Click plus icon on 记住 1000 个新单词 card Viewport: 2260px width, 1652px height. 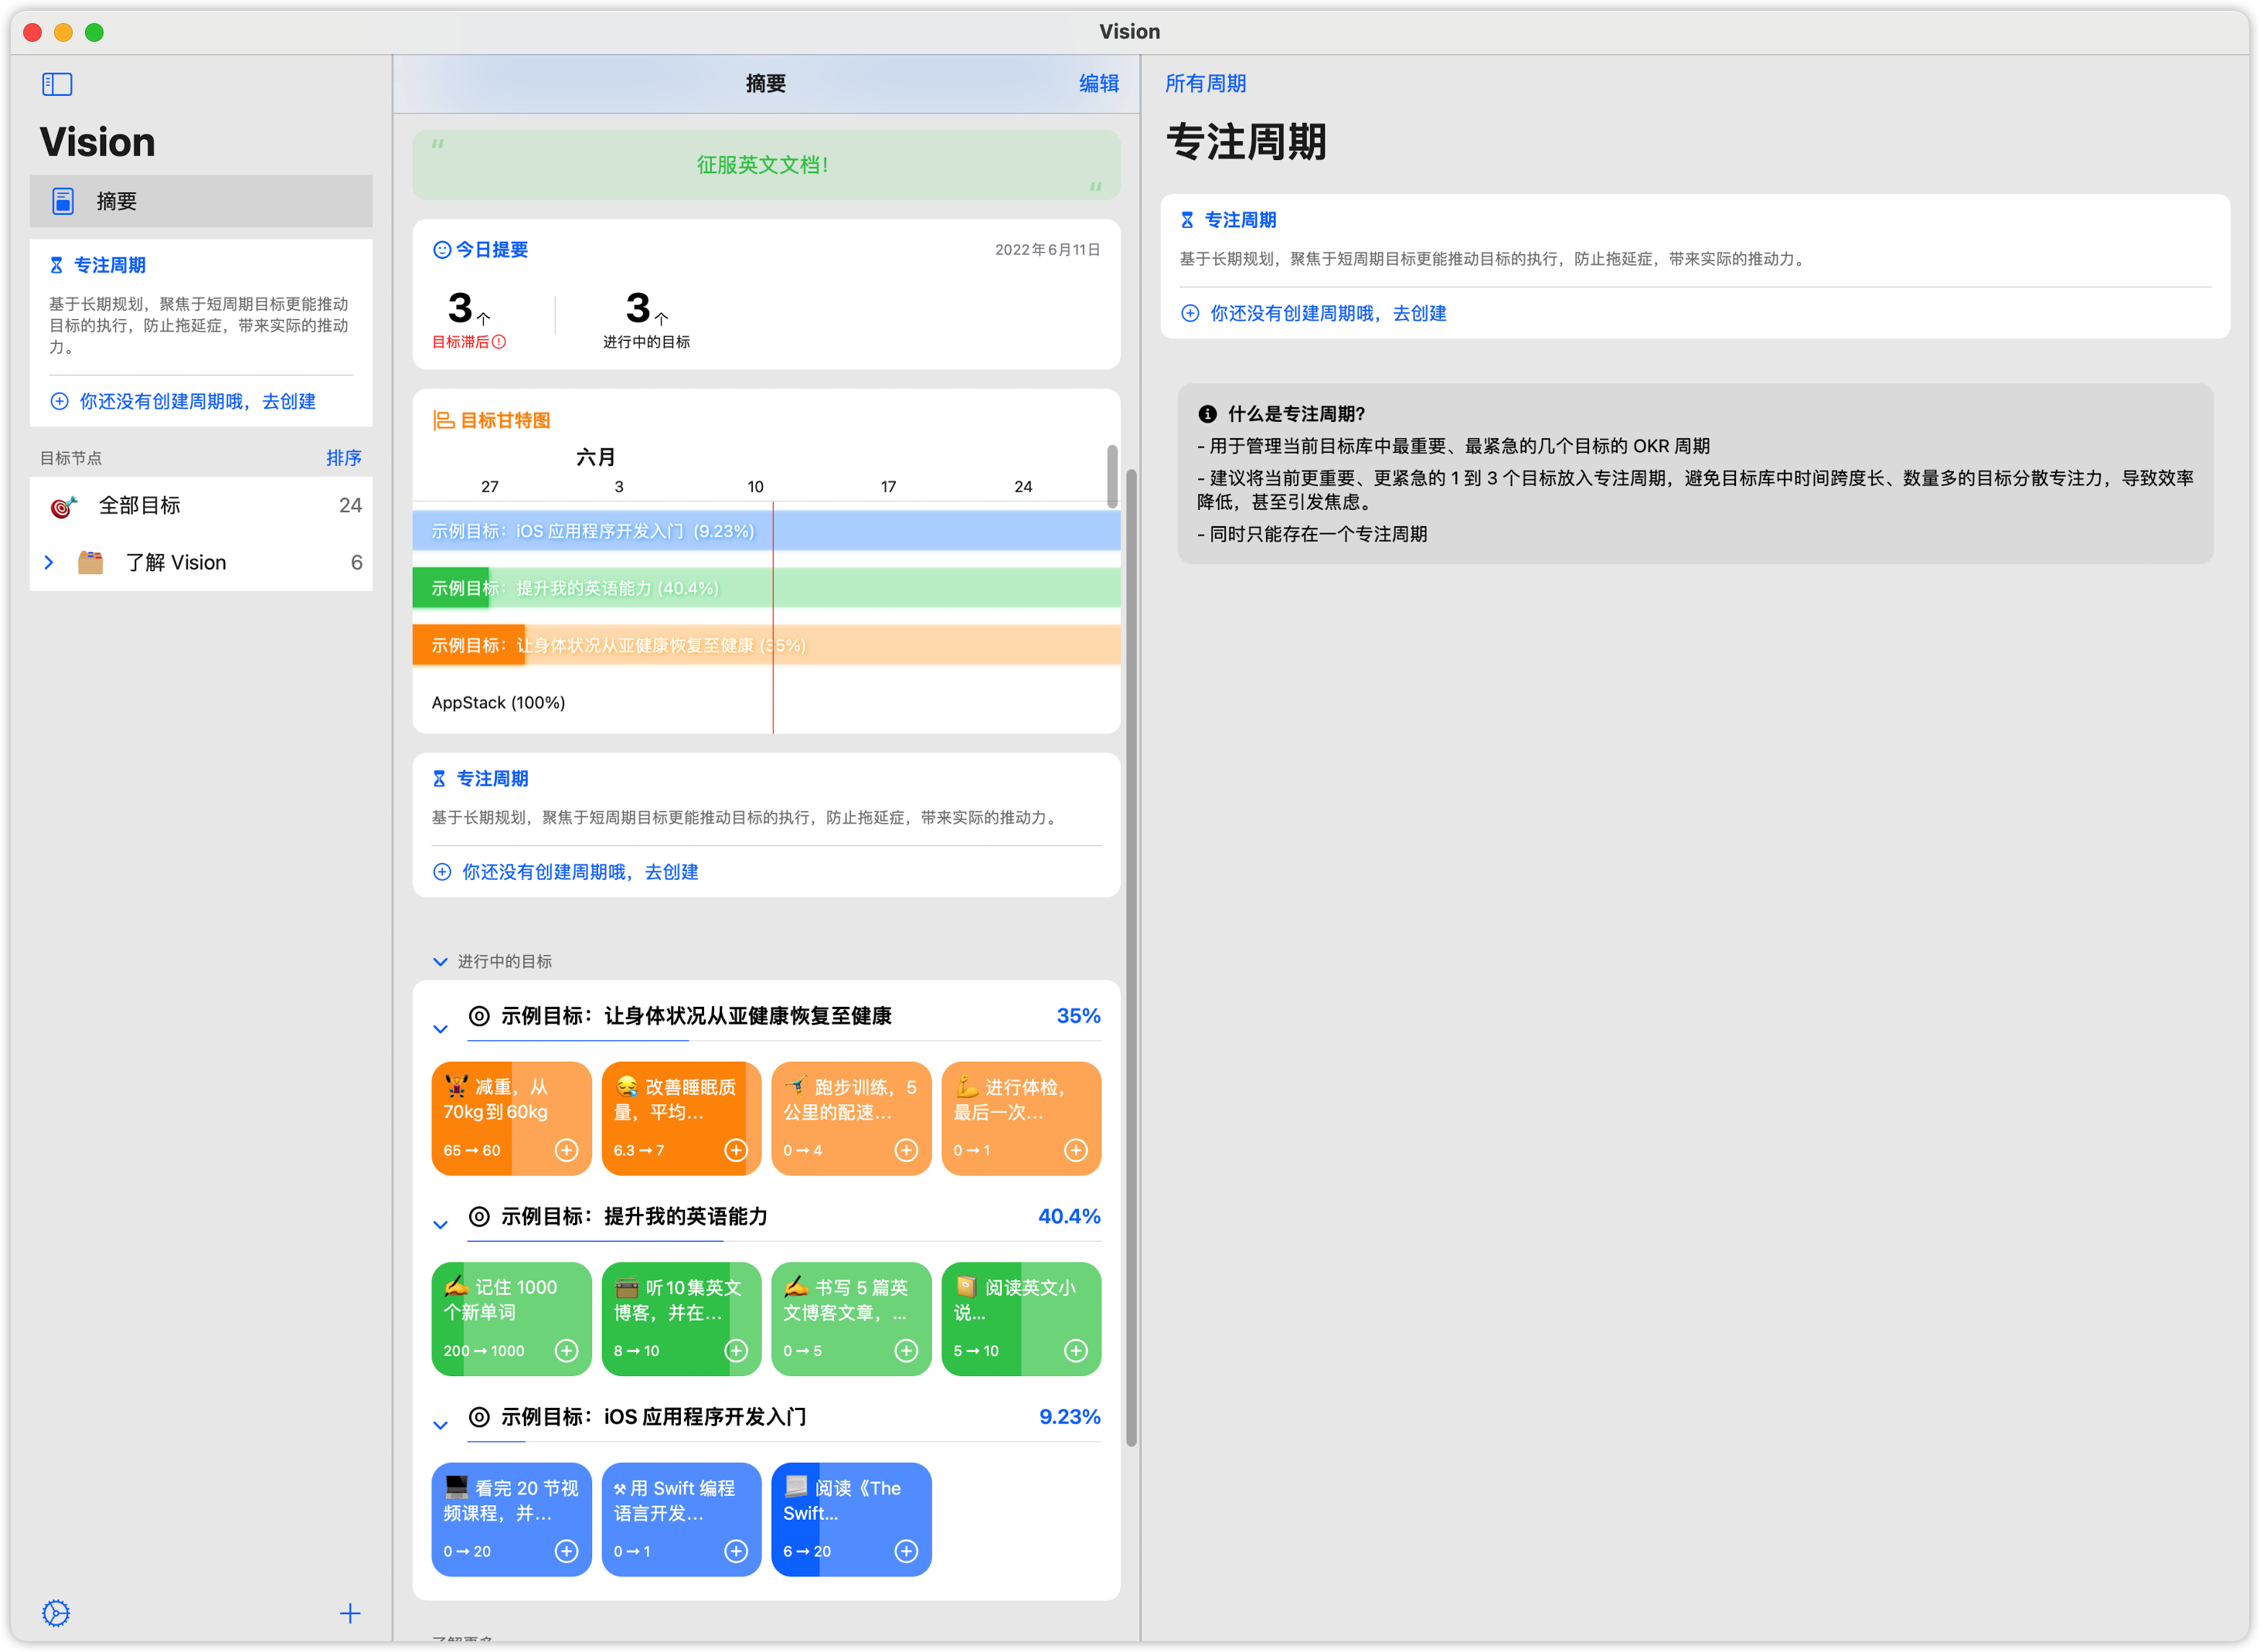(566, 1351)
